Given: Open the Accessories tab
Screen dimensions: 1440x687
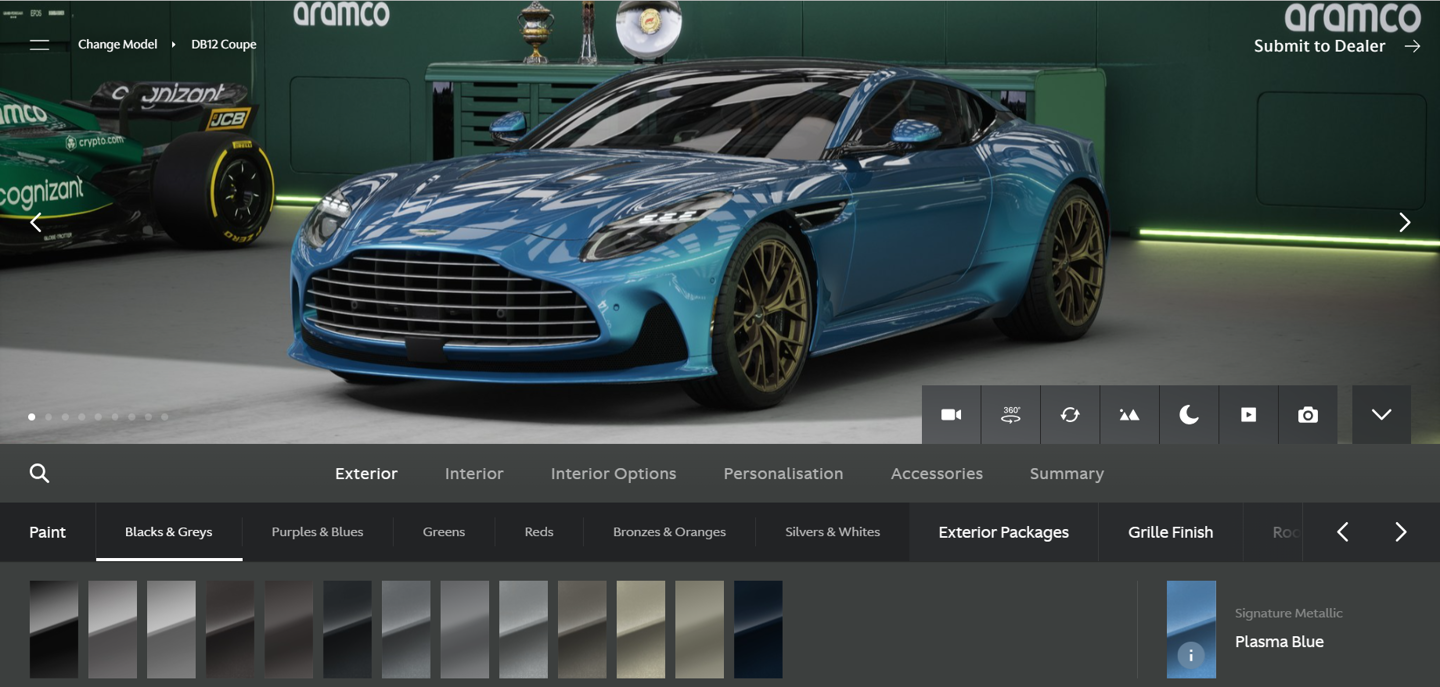Looking at the screenshot, I should pyautogui.click(x=937, y=474).
